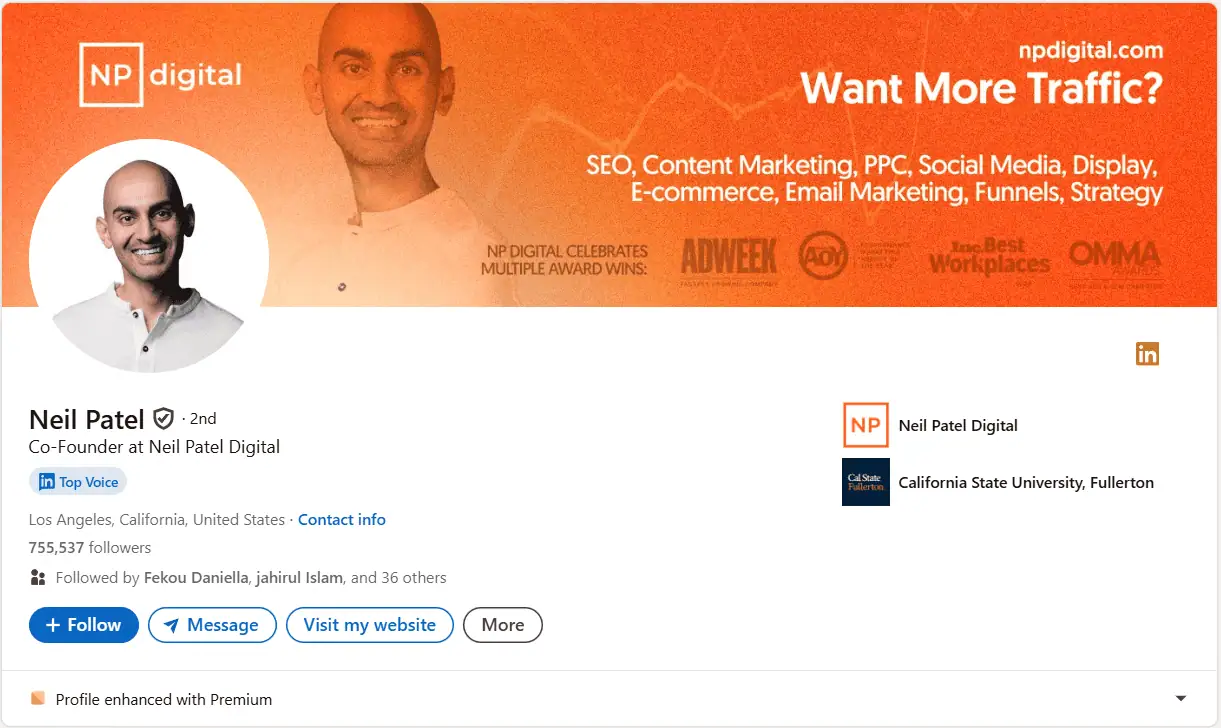Click the jahirul Islam follower name
This screenshot has height=728, width=1221.
[x=300, y=578]
